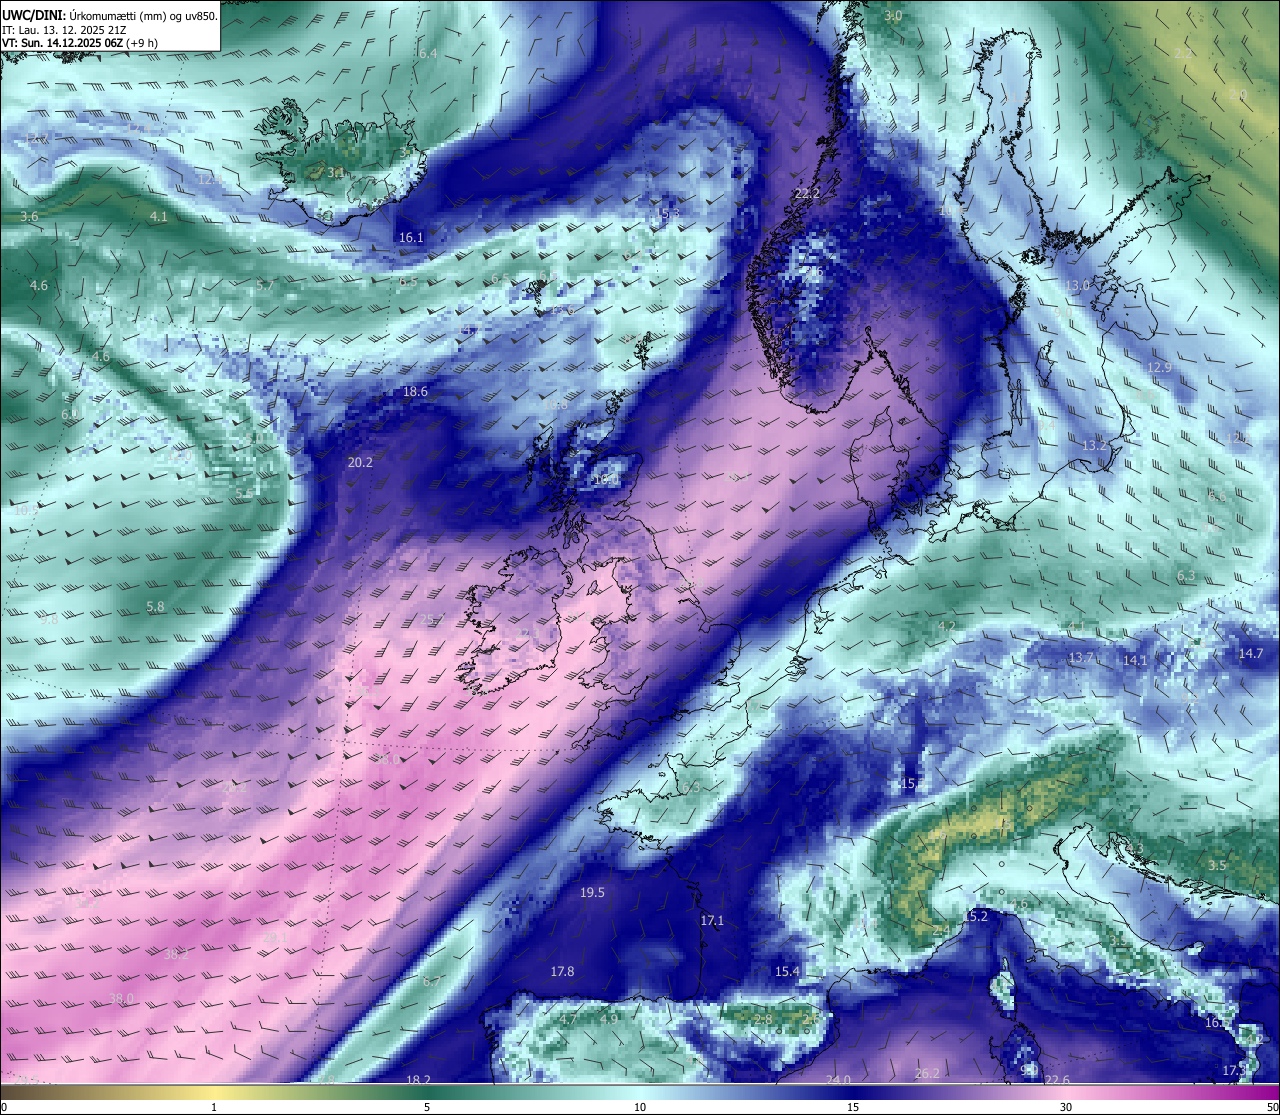Click the 10 tick on the color scale

click(640, 1107)
